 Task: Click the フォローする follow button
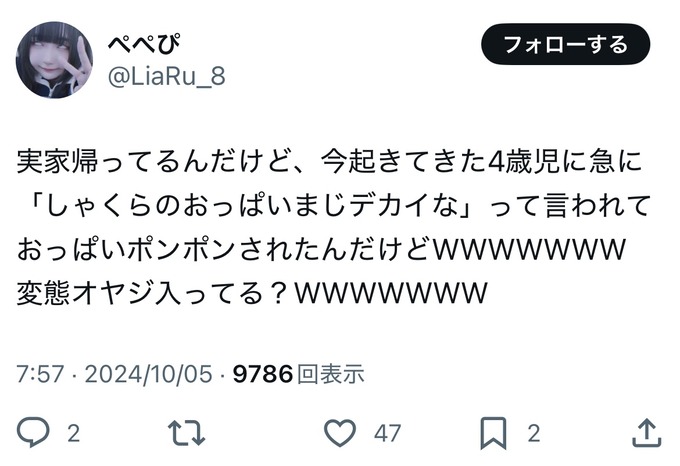[x=566, y=44]
